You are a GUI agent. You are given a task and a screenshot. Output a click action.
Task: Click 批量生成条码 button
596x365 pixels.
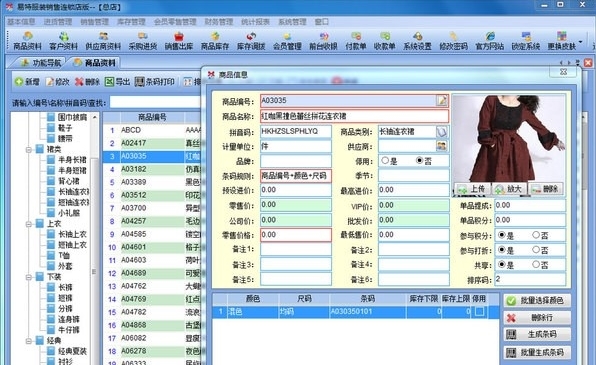(537, 352)
